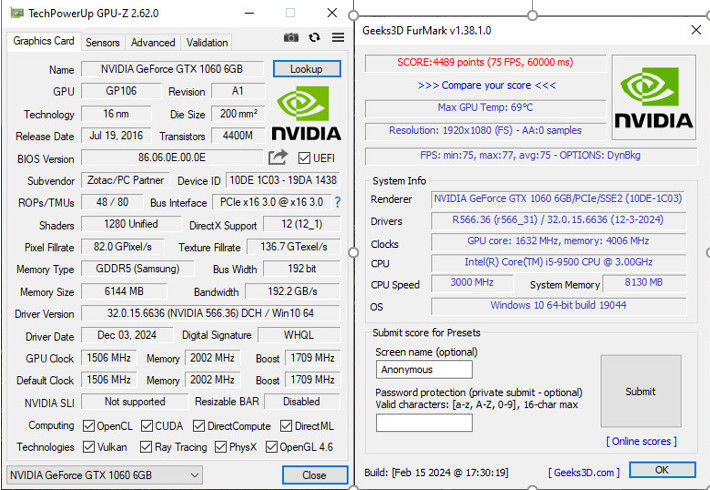Toggle the DirectML checkbox
710x490 pixels.
coord(286,426)
